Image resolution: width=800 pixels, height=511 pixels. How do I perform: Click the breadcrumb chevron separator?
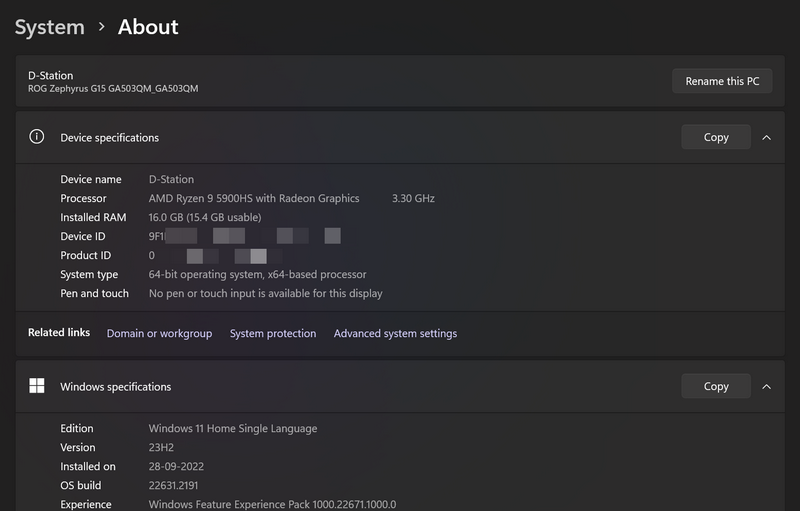point(101,27)
